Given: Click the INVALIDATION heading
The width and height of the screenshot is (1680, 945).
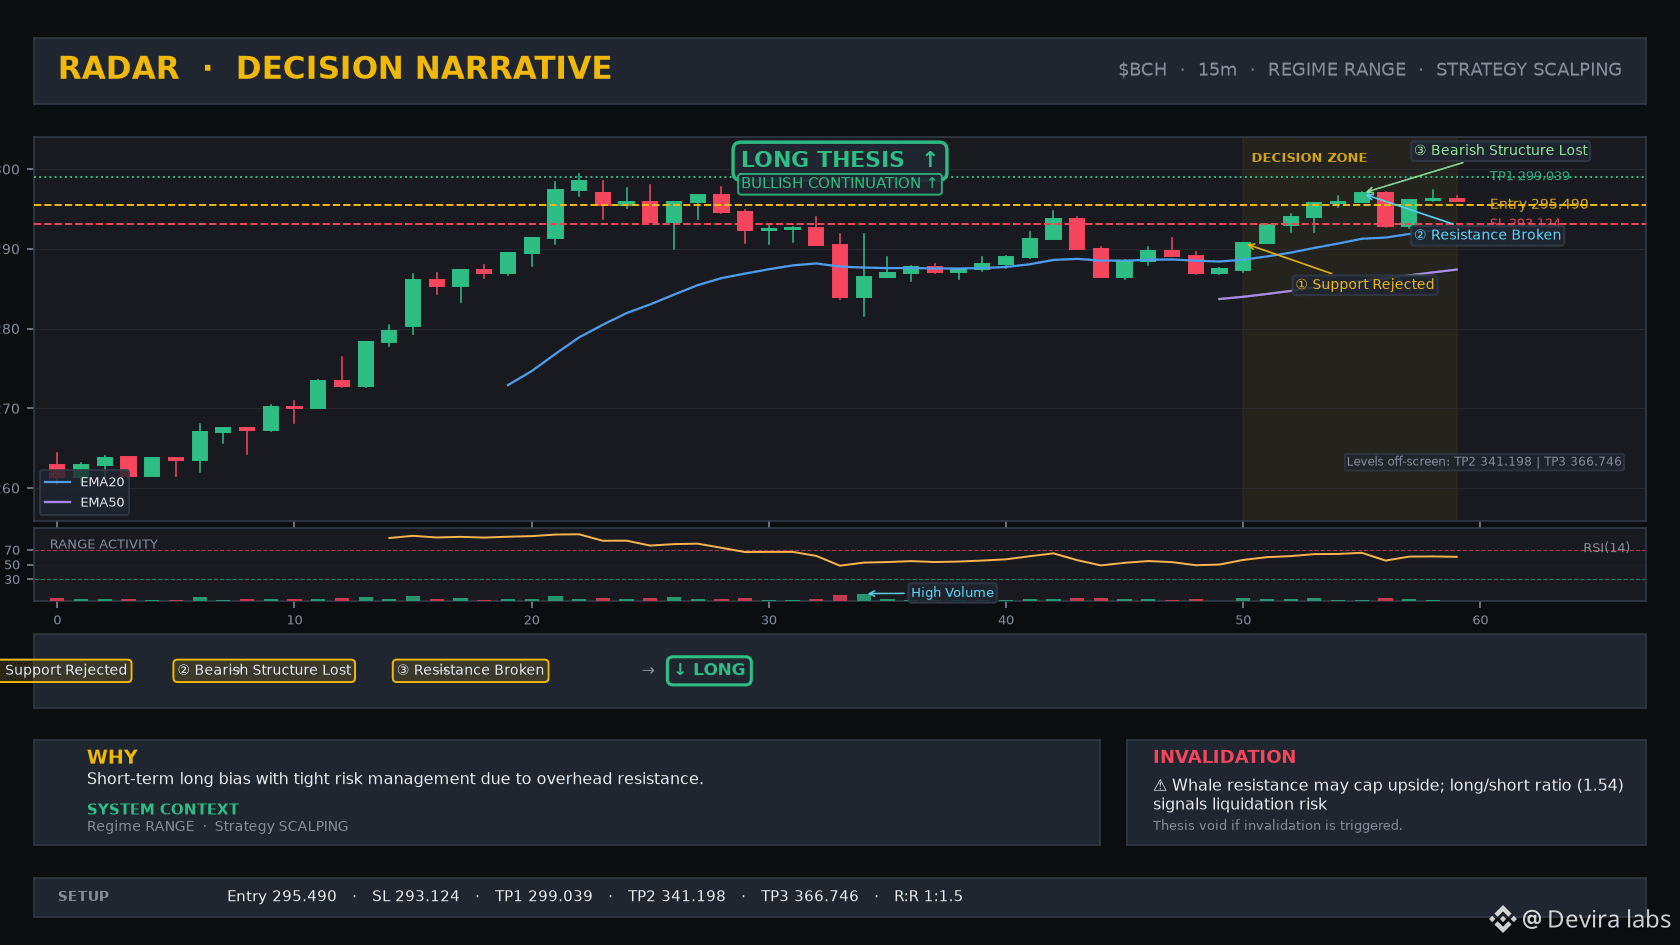Looking at the screenshot, I should click(1224, 757).
